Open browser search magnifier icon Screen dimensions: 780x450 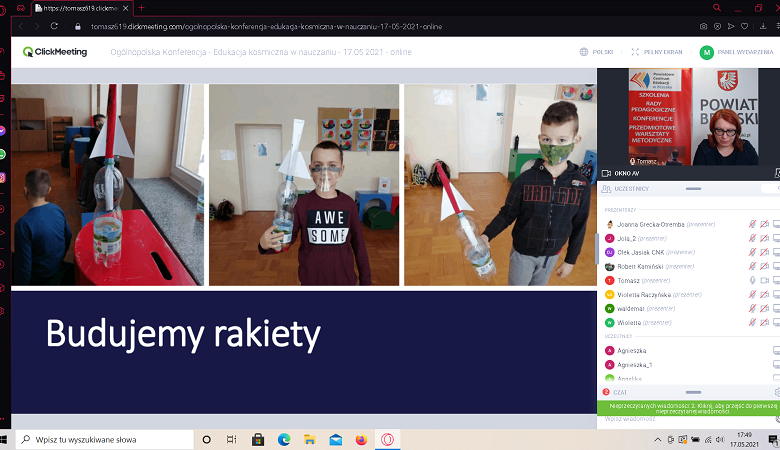[x=717, y=7]
